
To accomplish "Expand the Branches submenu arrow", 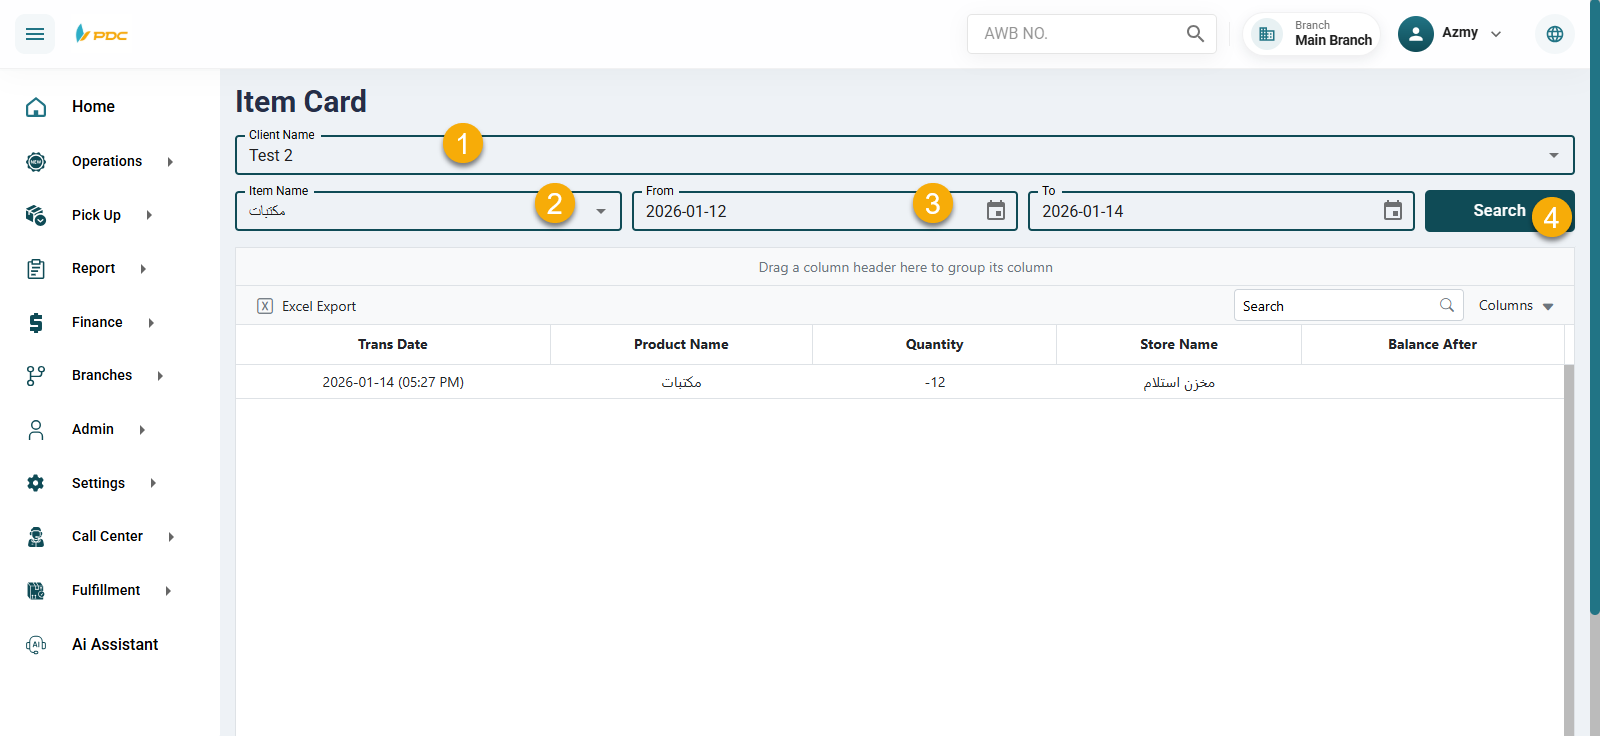I will coord(160,376).
